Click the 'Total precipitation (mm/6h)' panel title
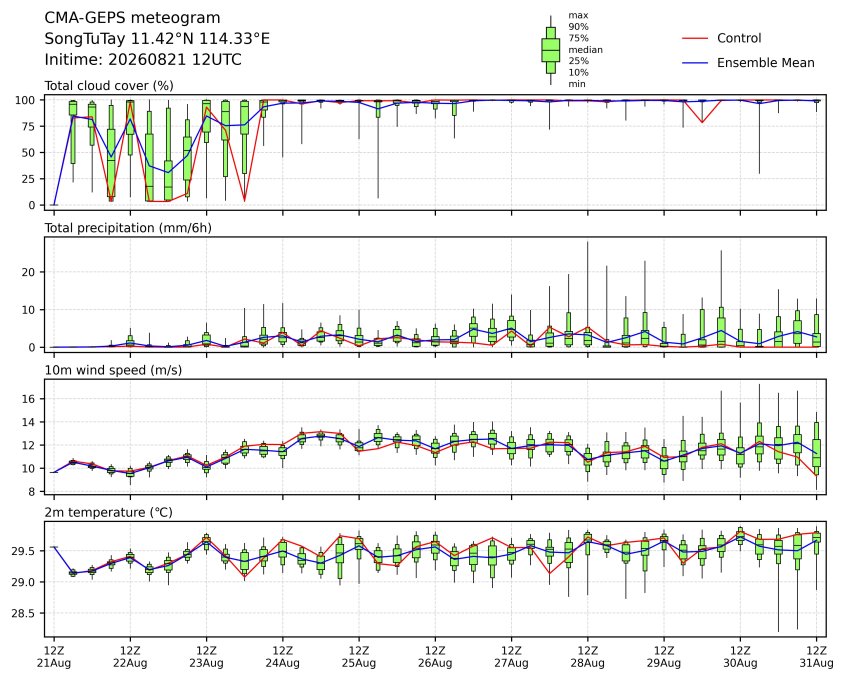The height and width of the screenshot is (680, 845). (x=128, y=228)
